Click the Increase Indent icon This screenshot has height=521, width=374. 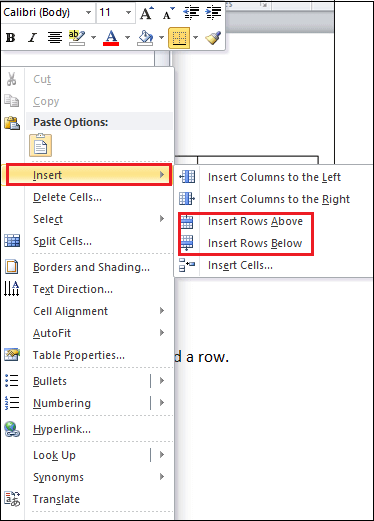pos(214,13)
